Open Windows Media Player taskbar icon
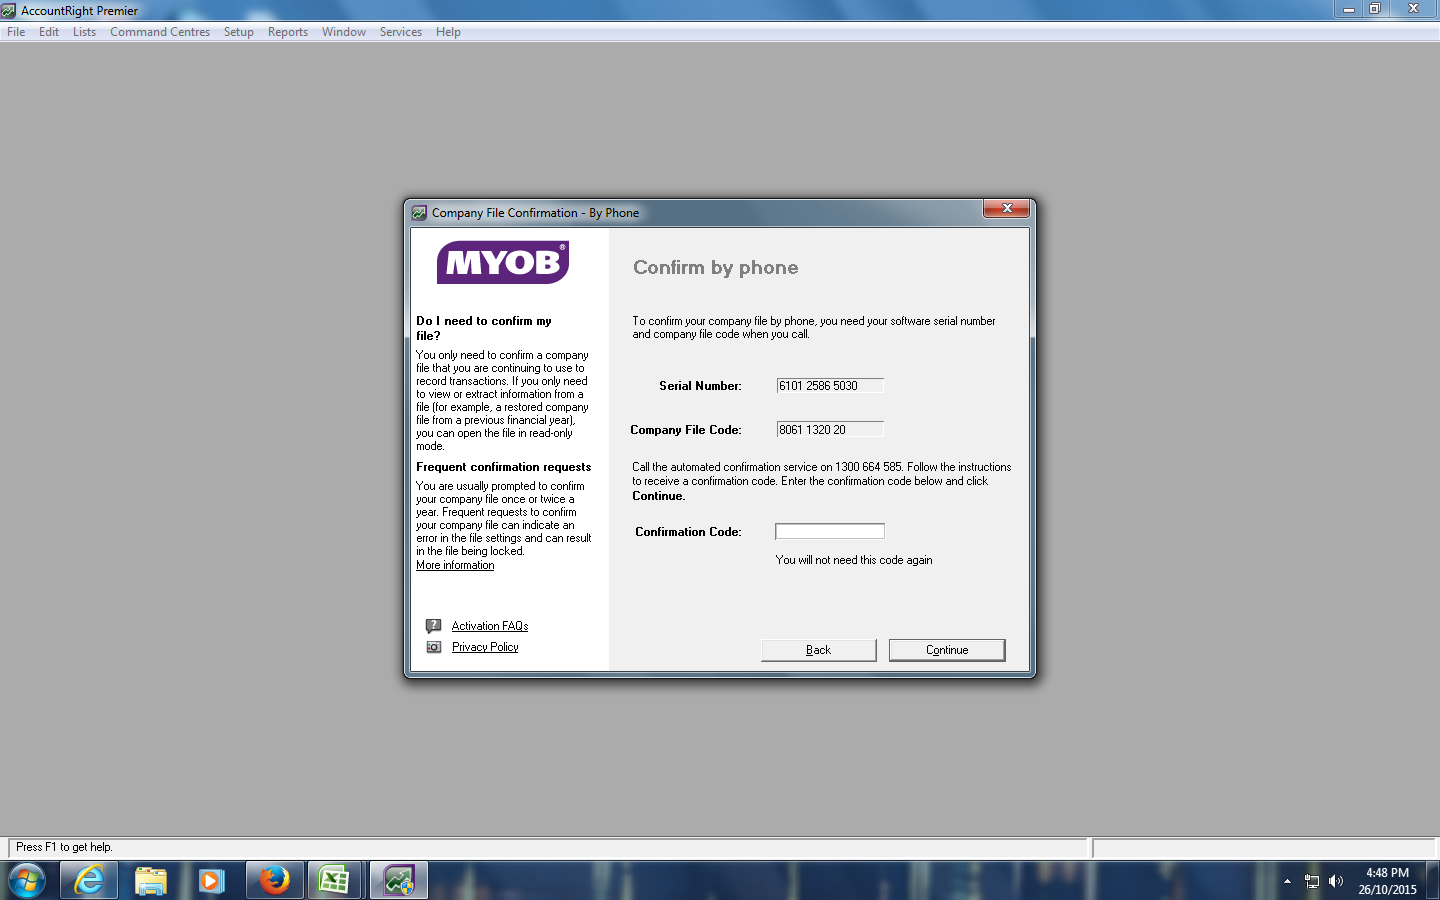This screenshot has height=900, width=1440. click(x=211, y=880)
